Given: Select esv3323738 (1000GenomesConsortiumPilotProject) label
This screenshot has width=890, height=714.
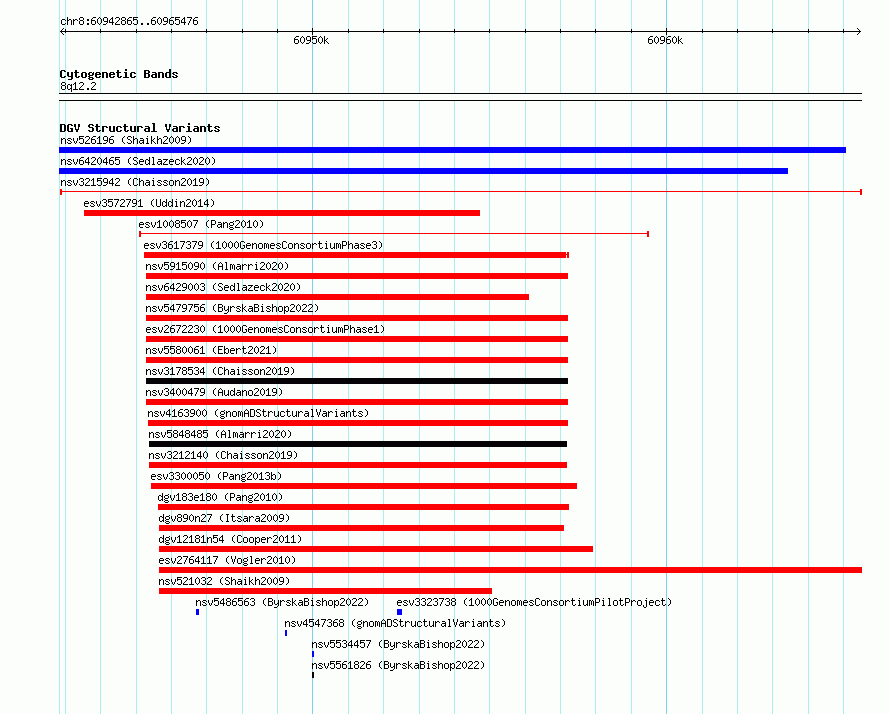Looking at the screenshot, I should coord(534,602).
